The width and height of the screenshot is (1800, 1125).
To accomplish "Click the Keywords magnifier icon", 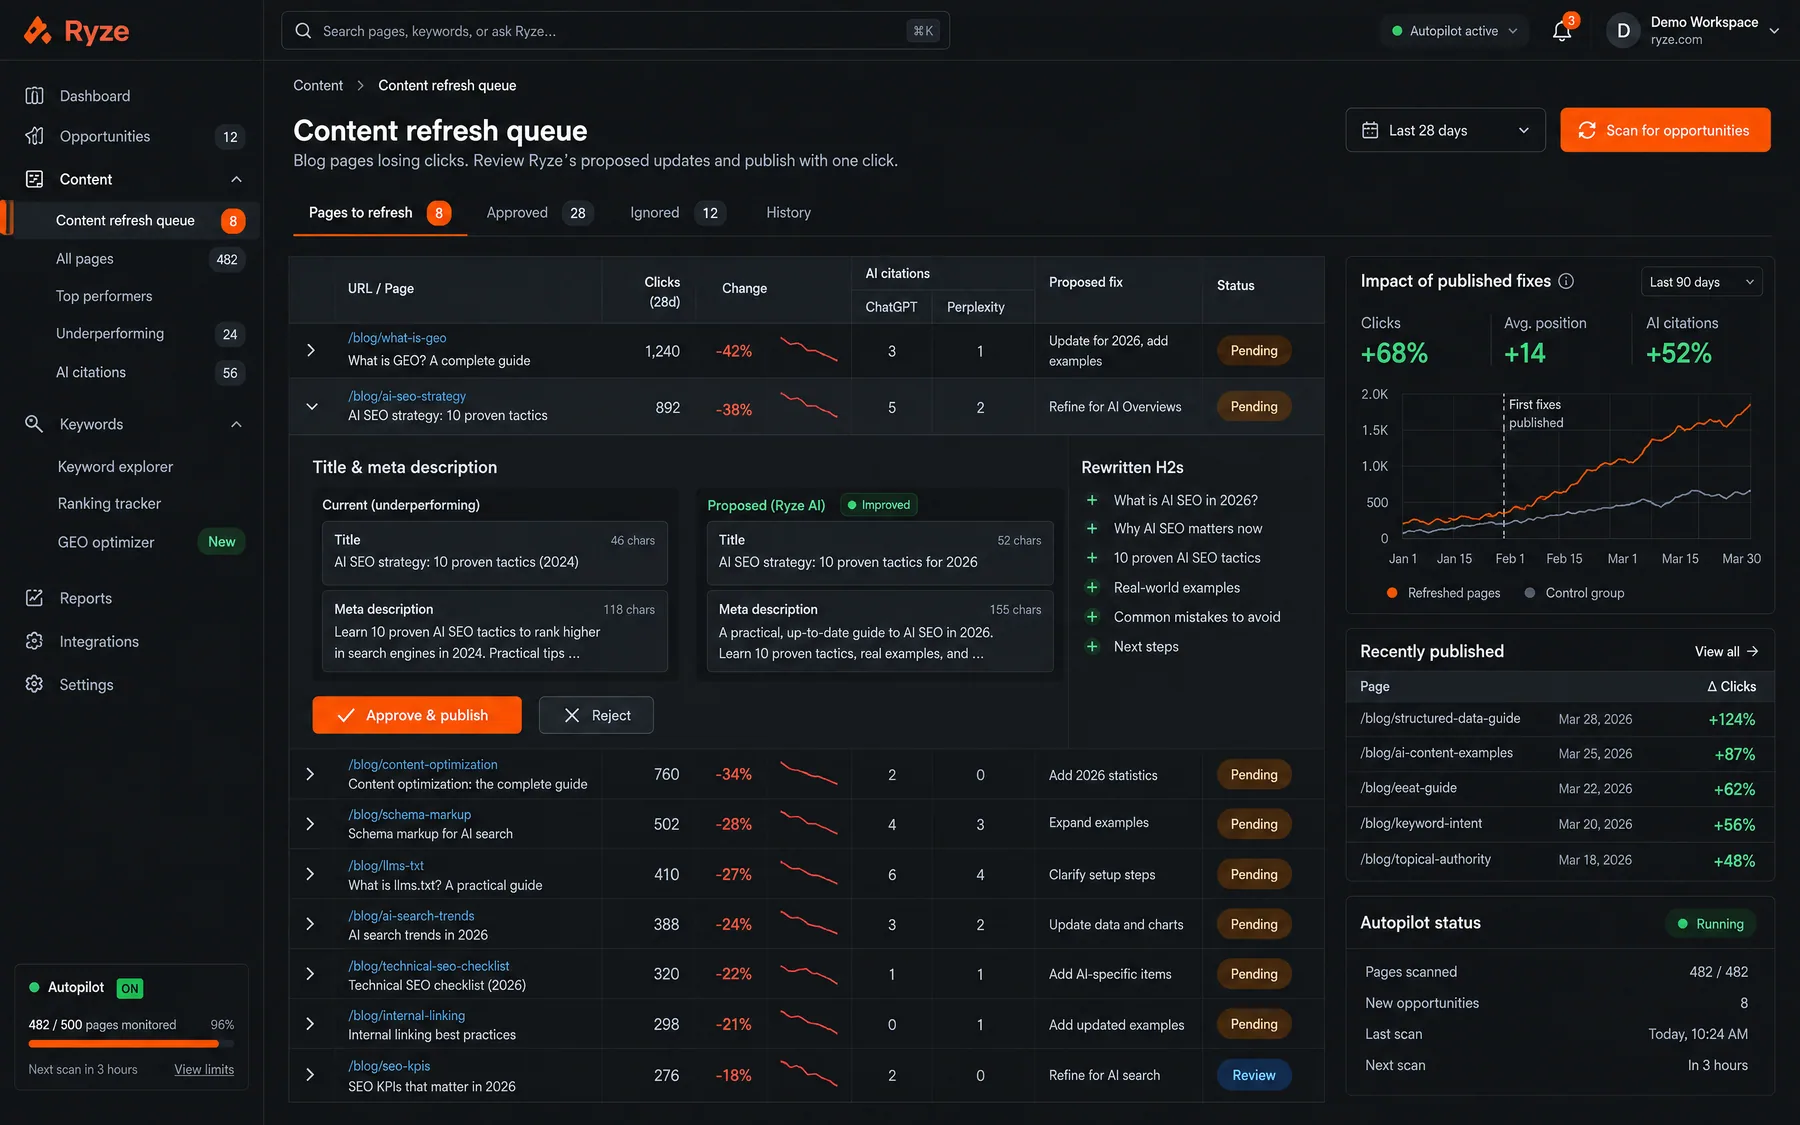I will tap(34, 424).
